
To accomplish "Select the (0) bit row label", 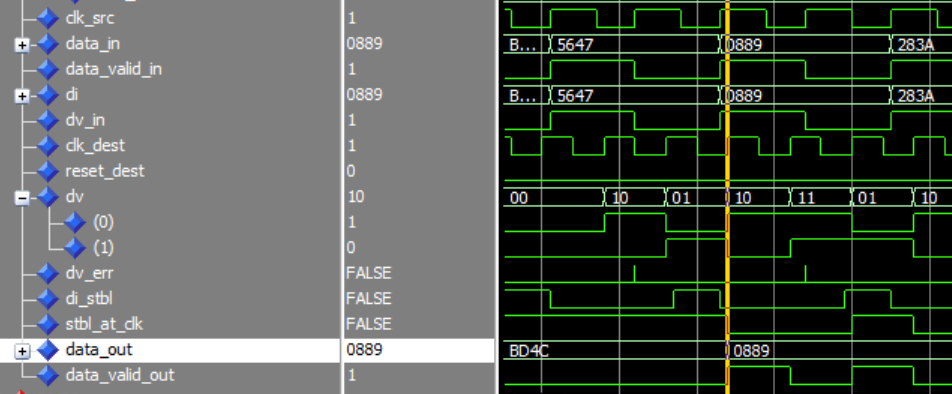I will (x=103, y=223).
